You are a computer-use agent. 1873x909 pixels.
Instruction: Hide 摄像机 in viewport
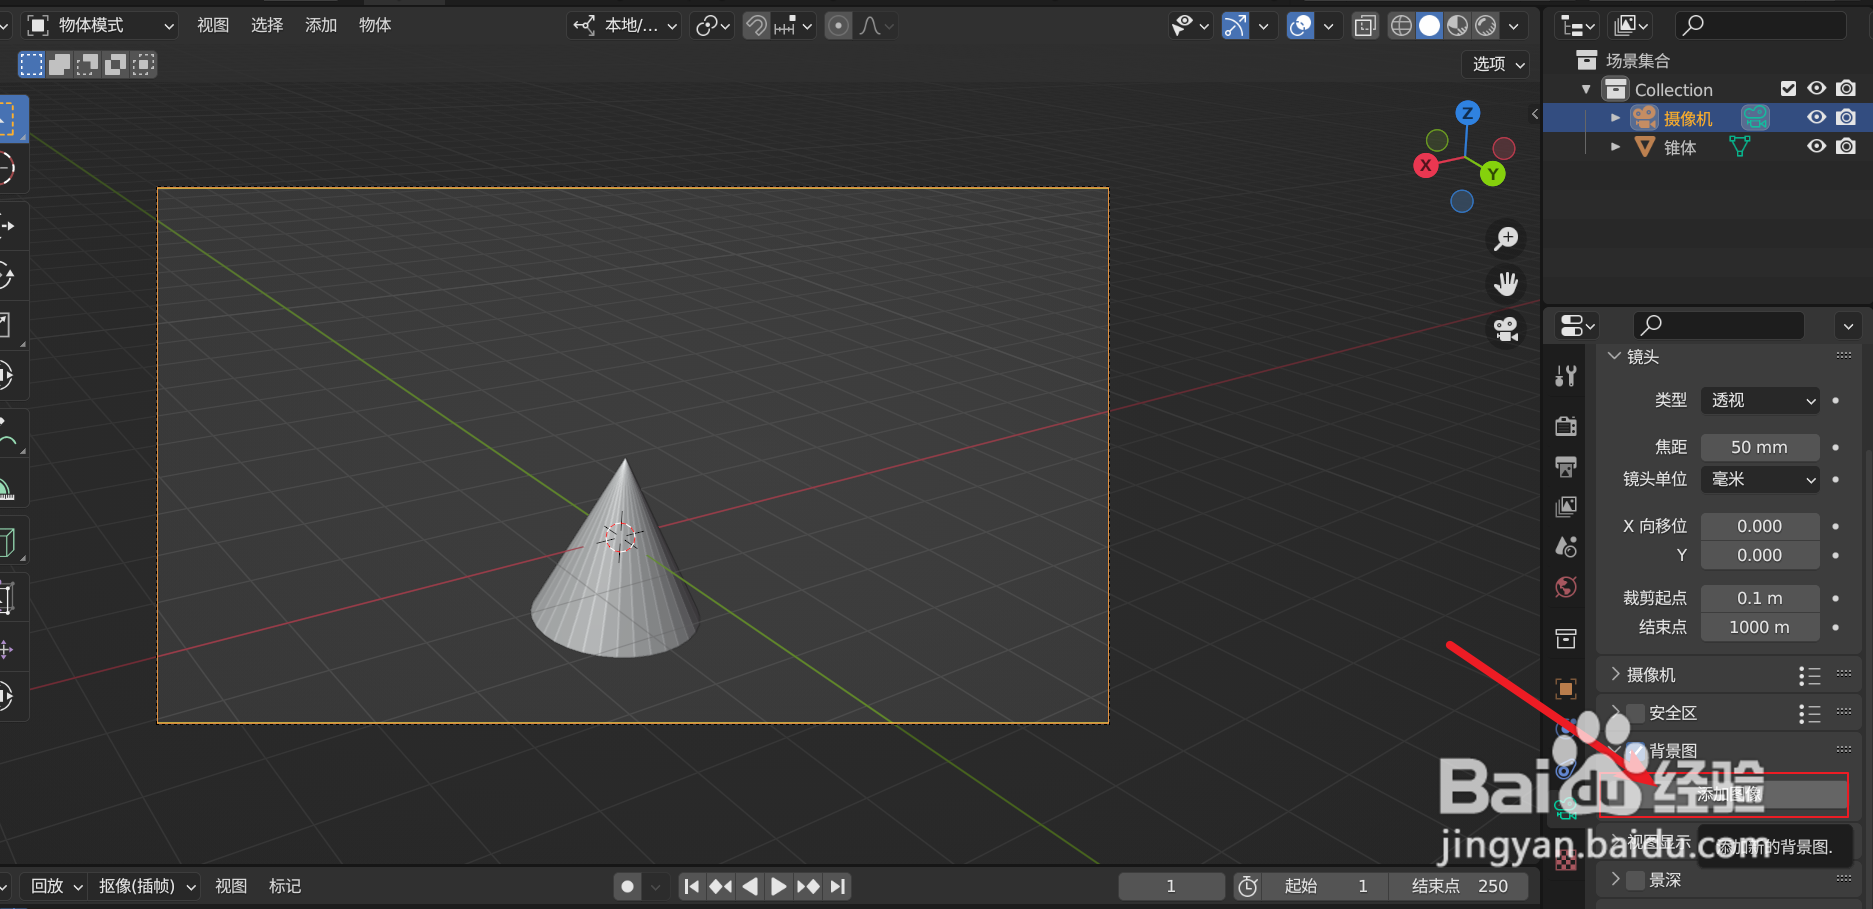click(x=1817, y=118)
